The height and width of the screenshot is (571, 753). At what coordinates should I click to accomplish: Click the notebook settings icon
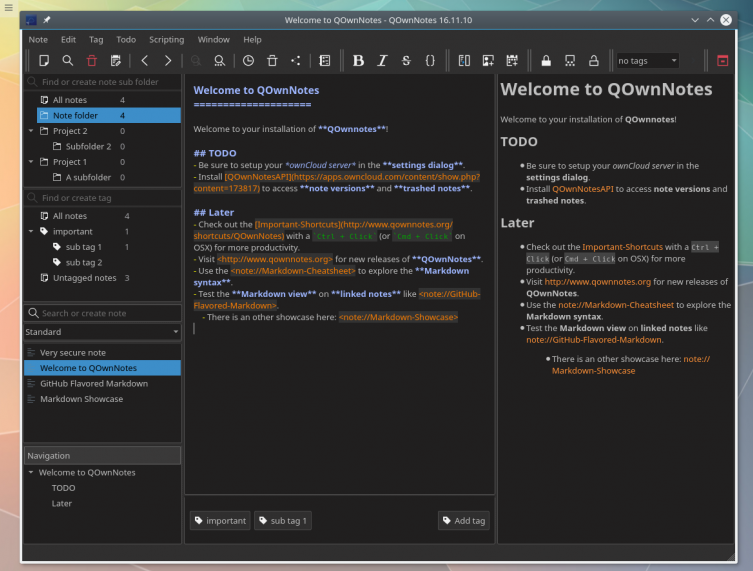325,61
